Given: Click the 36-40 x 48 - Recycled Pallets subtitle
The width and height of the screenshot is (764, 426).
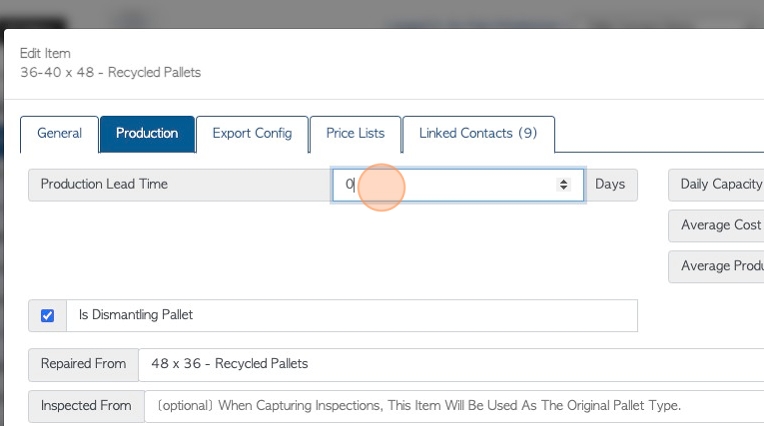Looking at the screenshot, I should [111, 73].
